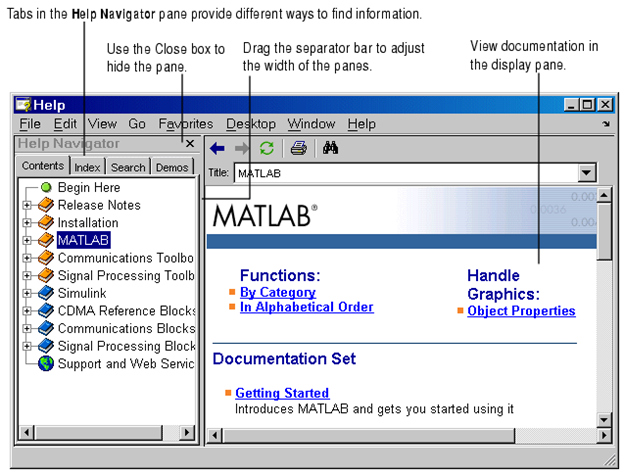
Task: Follow the By Category link
Action: point(277,293)
